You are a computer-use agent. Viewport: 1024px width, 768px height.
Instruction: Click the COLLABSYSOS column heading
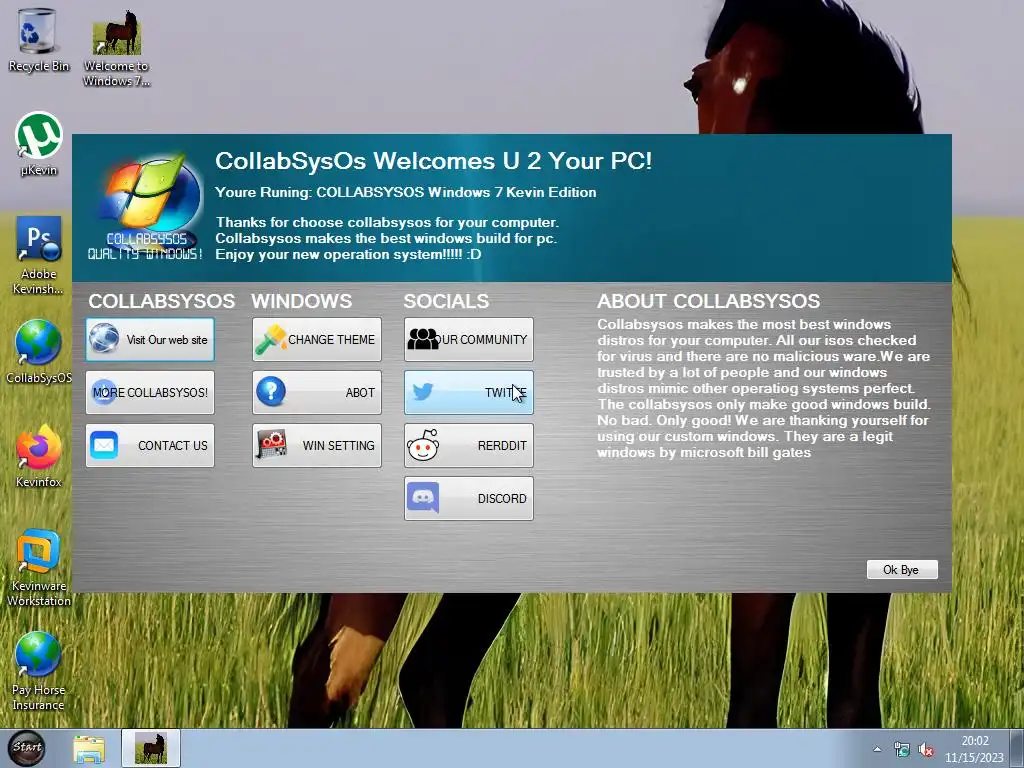point(162,301)
